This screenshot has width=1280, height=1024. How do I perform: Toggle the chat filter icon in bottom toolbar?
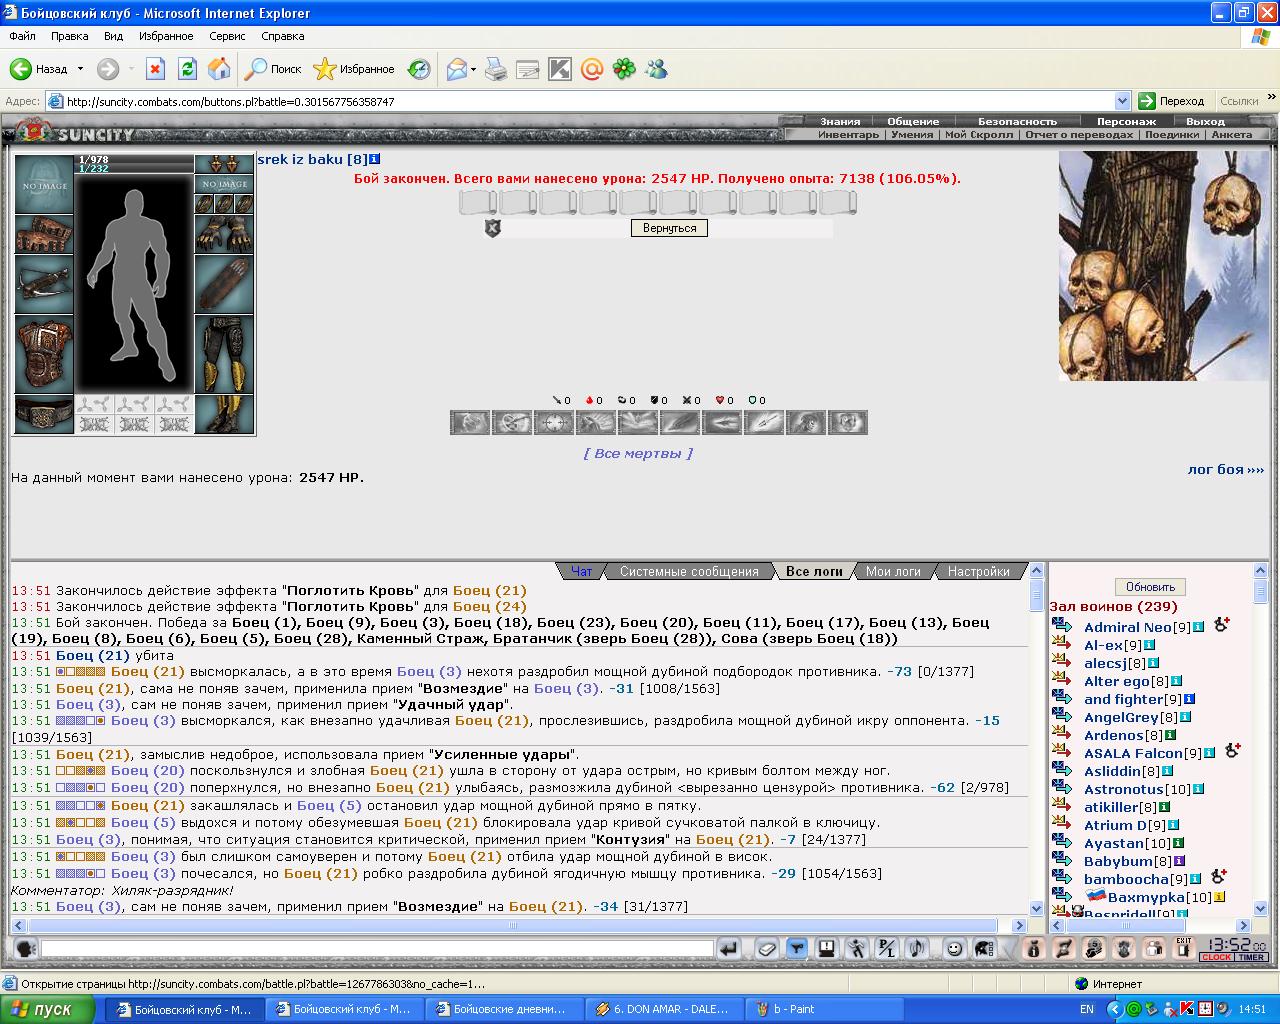click(796, 948)
